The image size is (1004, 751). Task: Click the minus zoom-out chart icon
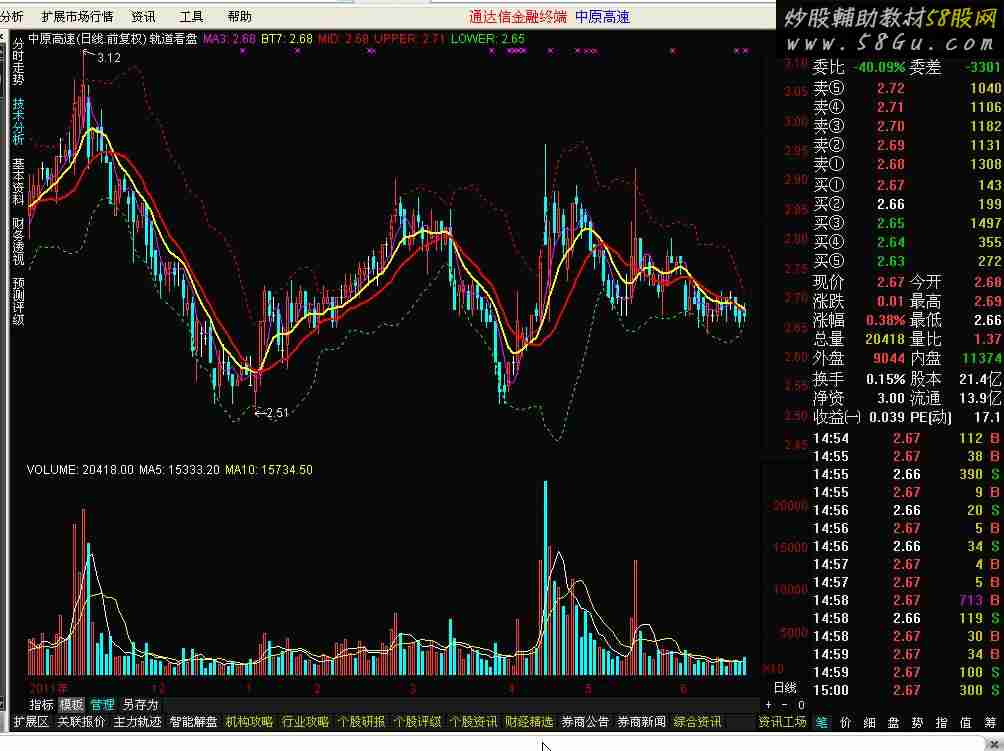coord(784,705)
